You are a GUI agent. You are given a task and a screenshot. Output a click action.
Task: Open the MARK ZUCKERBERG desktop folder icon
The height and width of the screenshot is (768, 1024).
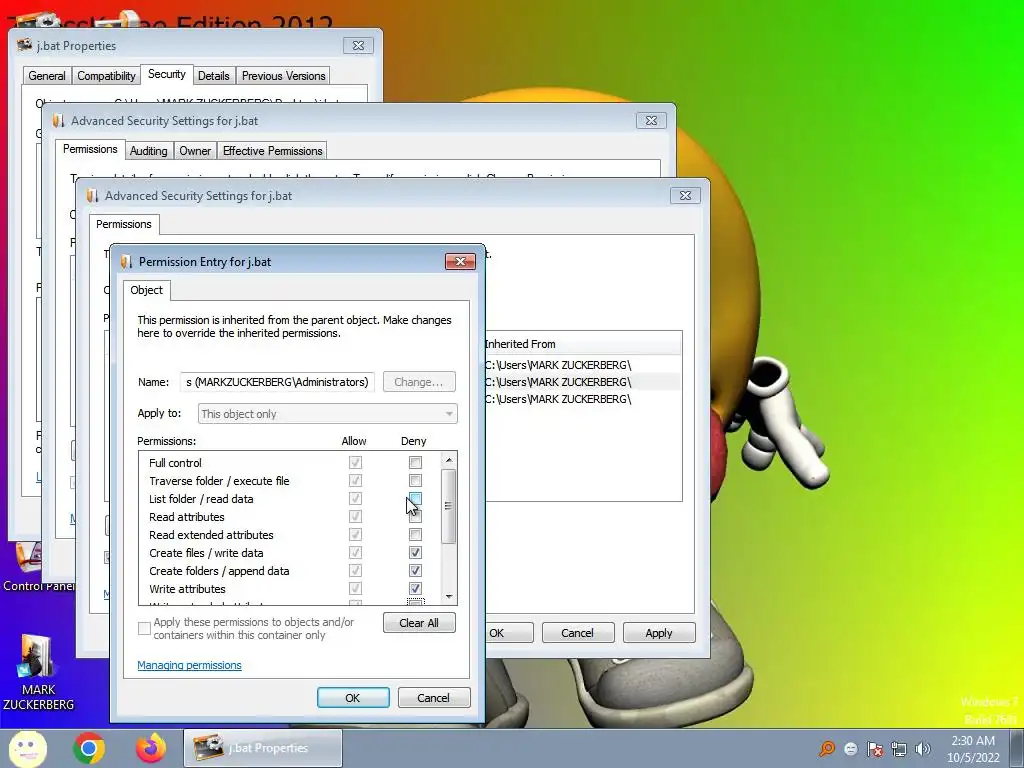pyautogui.click(x=39, y=673)
